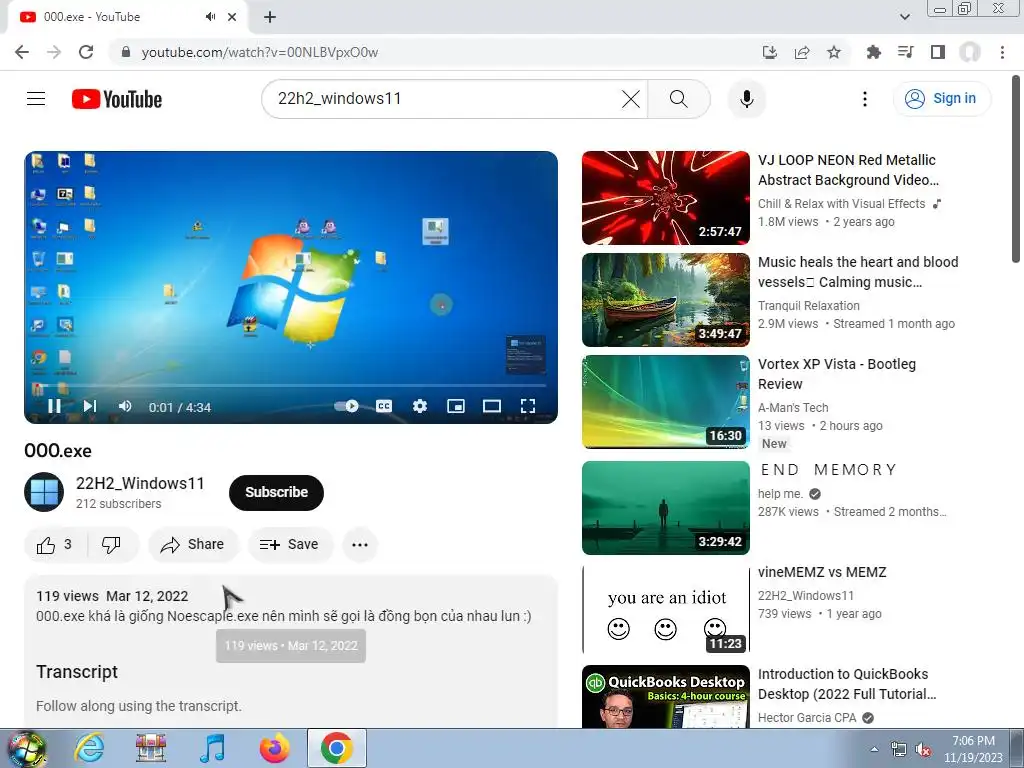
Task: Click the browser forward arrow
Action: click(54, 52)
